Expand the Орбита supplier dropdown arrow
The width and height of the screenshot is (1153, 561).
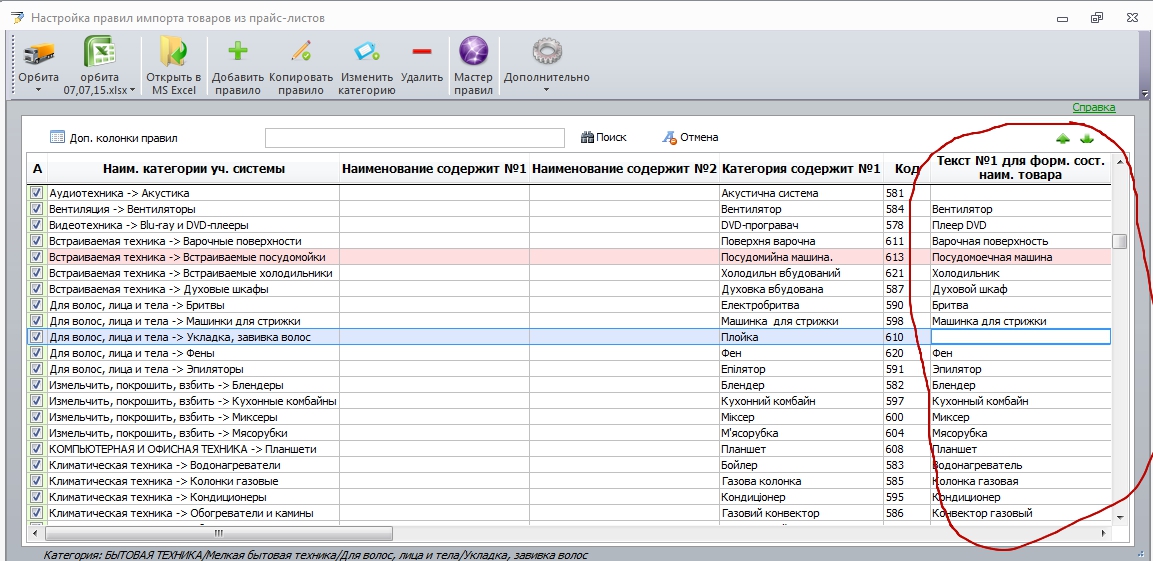pyautogui.click(x=38, y=90)
